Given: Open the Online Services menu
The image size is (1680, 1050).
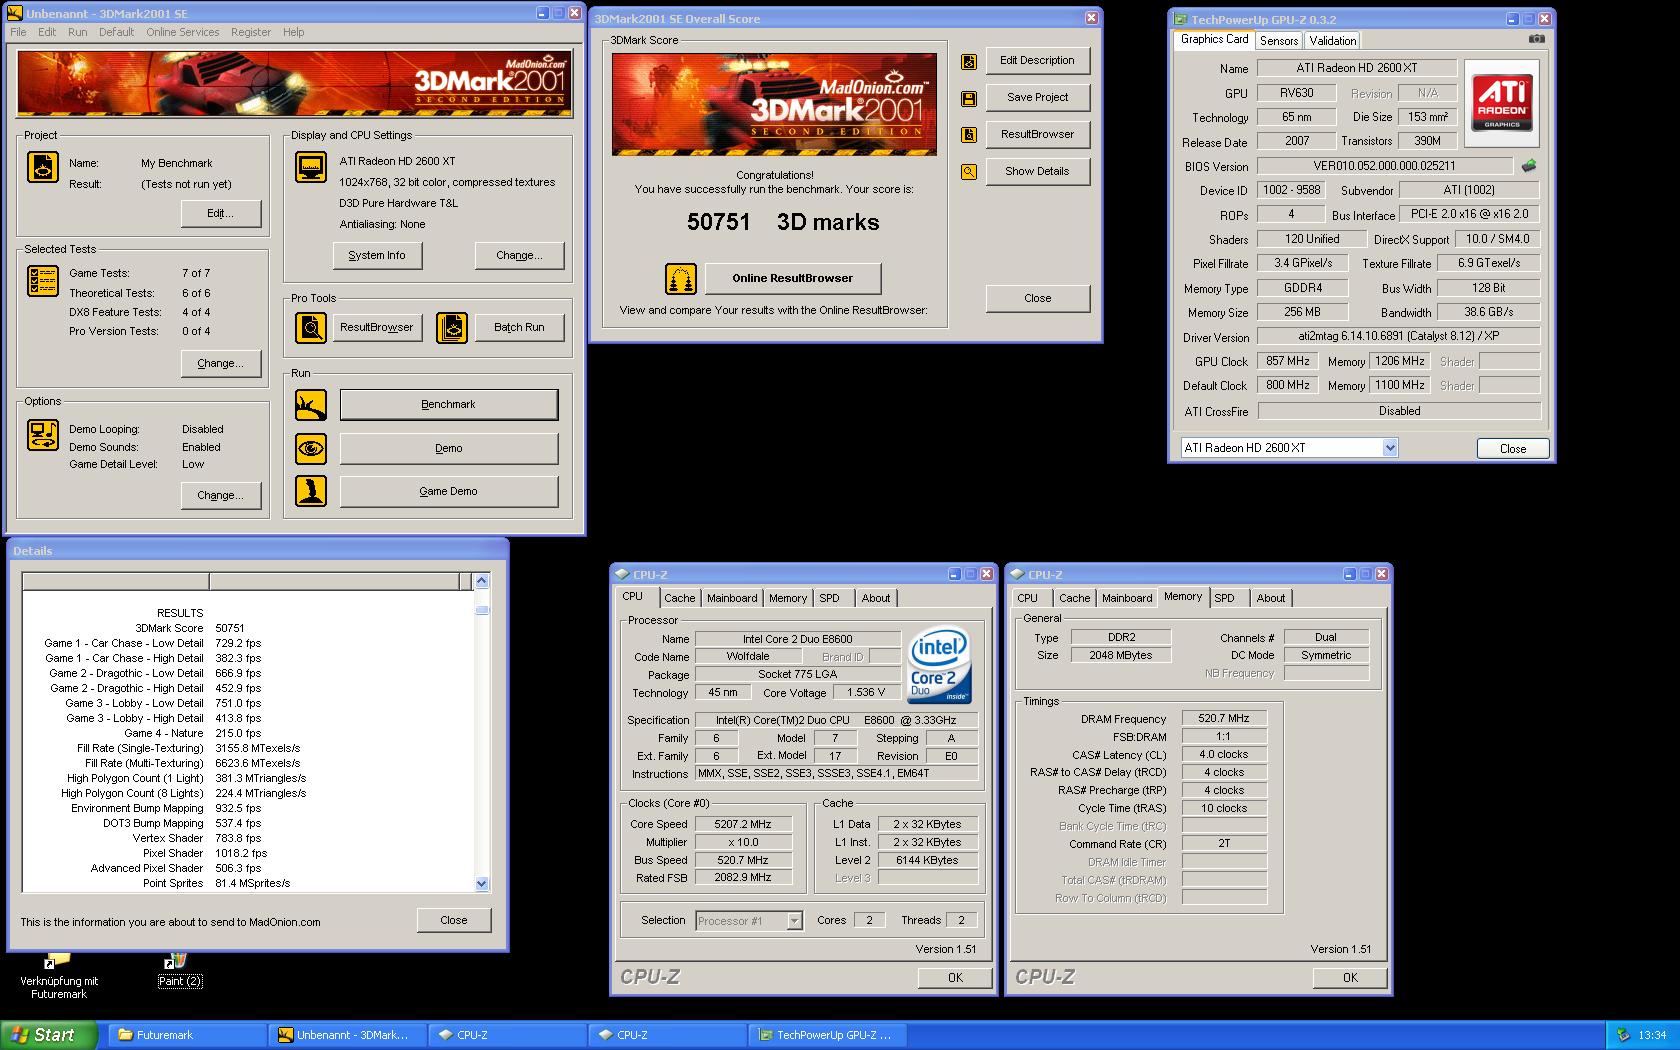Looking at the screenshot, I should click(182, 32).
